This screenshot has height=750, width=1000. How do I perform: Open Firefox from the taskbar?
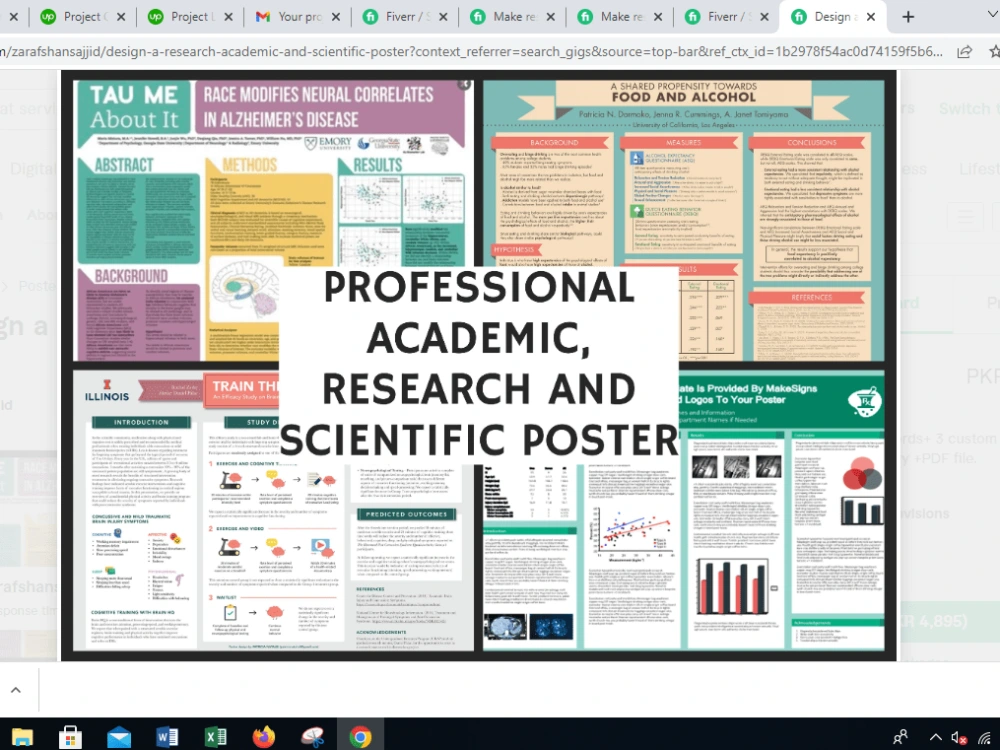pyautogui.click(x=263, y=737)
